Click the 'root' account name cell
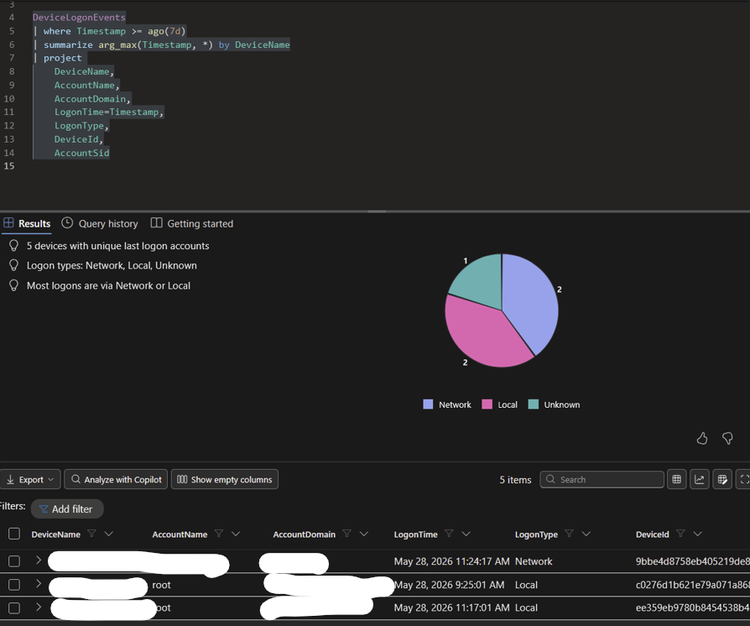The width and height of the screenshot is (750, 626). pos(161,584)
